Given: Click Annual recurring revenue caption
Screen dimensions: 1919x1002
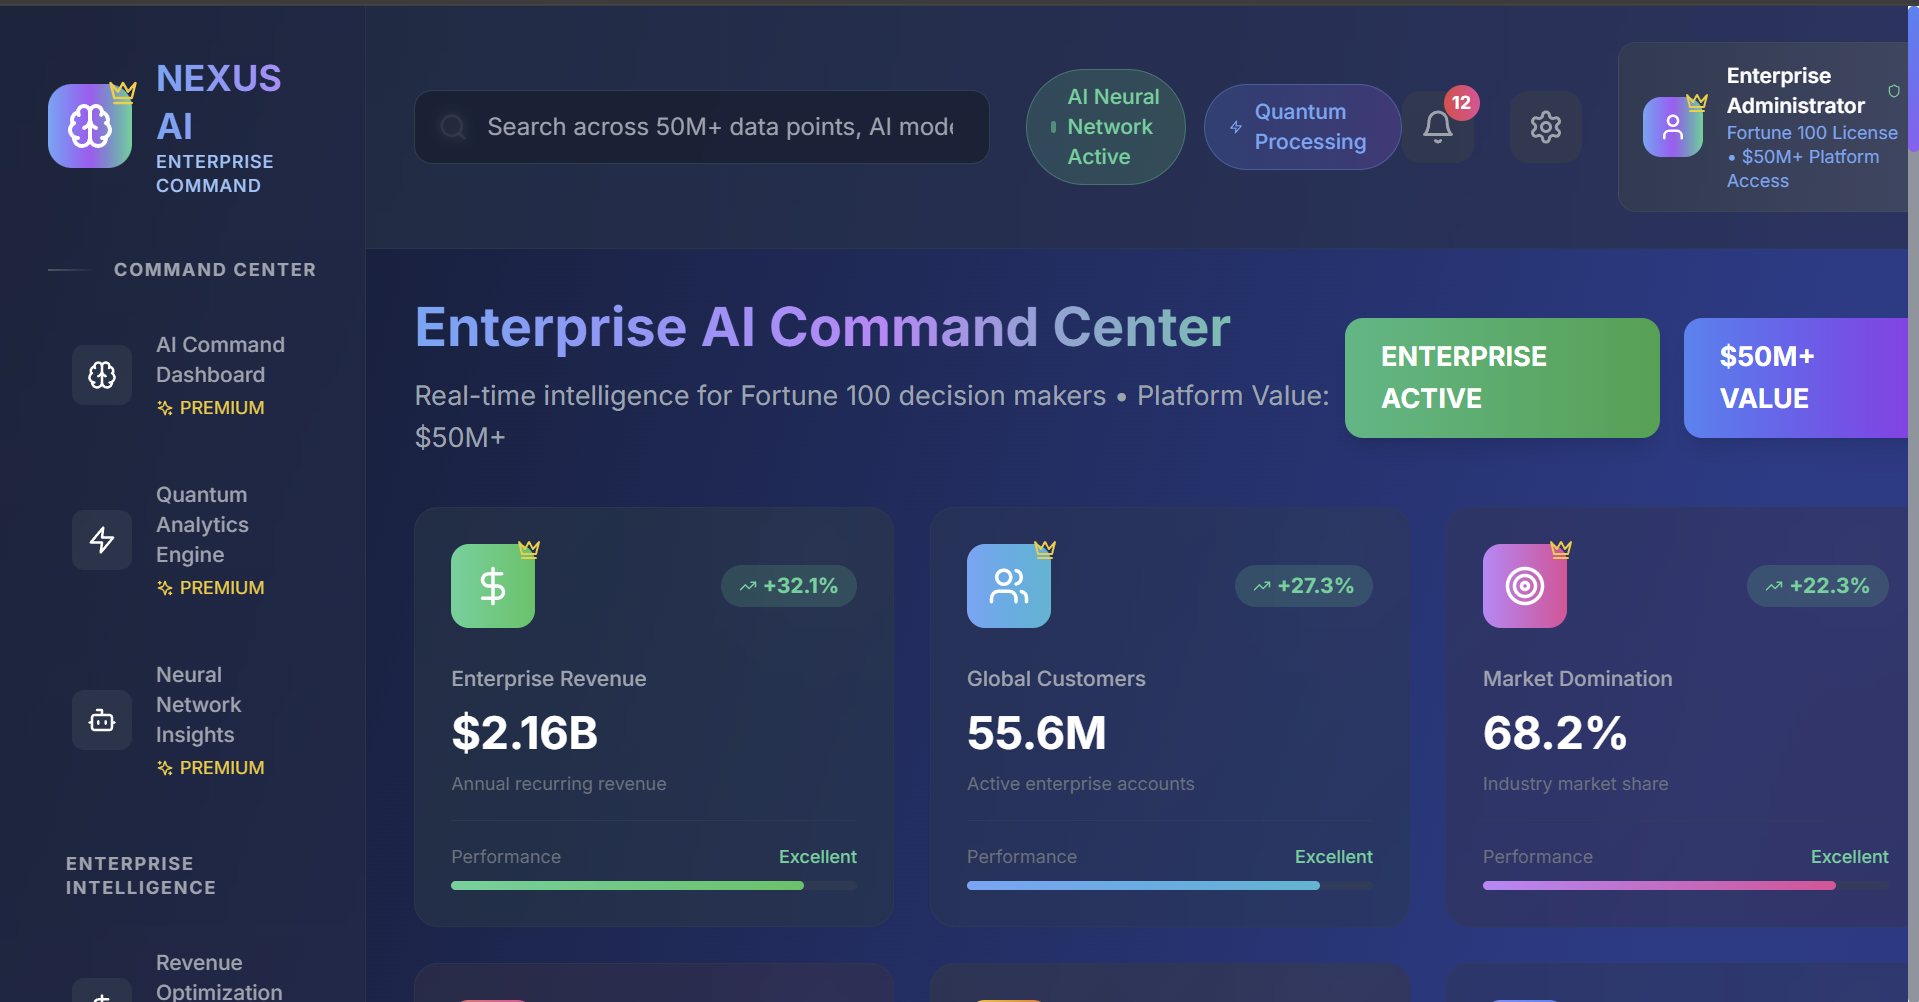Looking at the screenshot, I should [559, 784].
